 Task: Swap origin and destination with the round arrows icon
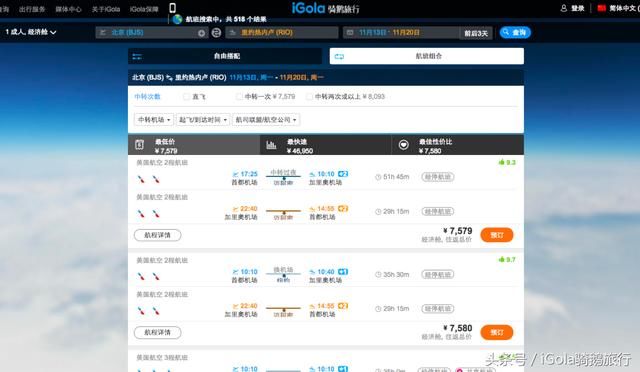tap(216, 33)
